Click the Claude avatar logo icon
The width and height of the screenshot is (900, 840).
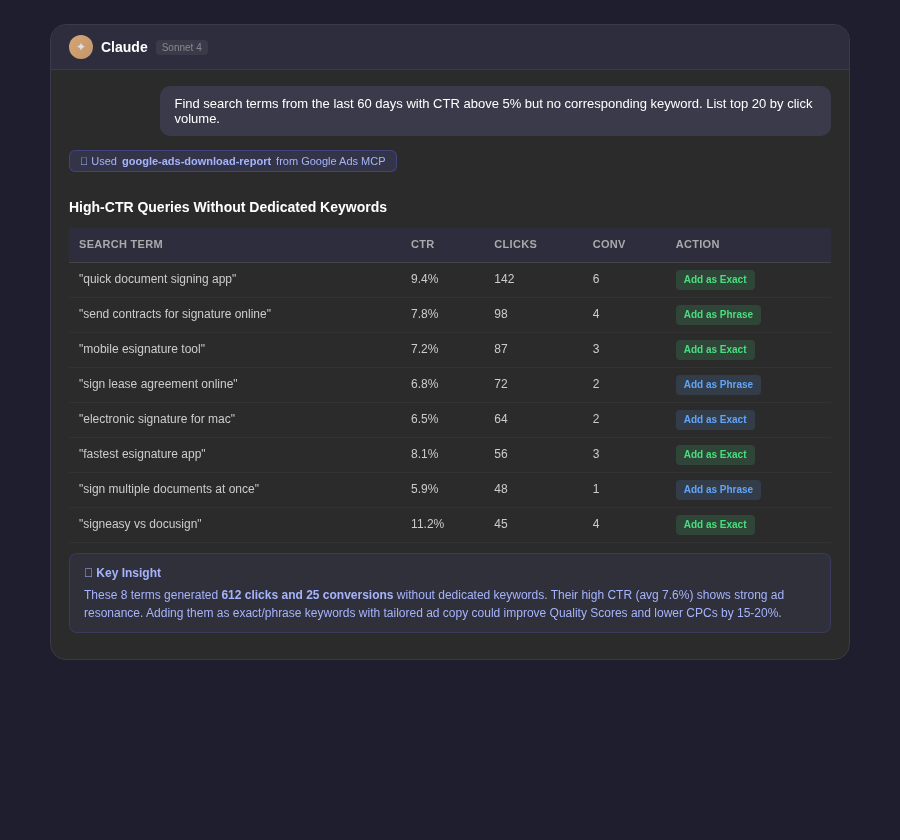[81, 47]
